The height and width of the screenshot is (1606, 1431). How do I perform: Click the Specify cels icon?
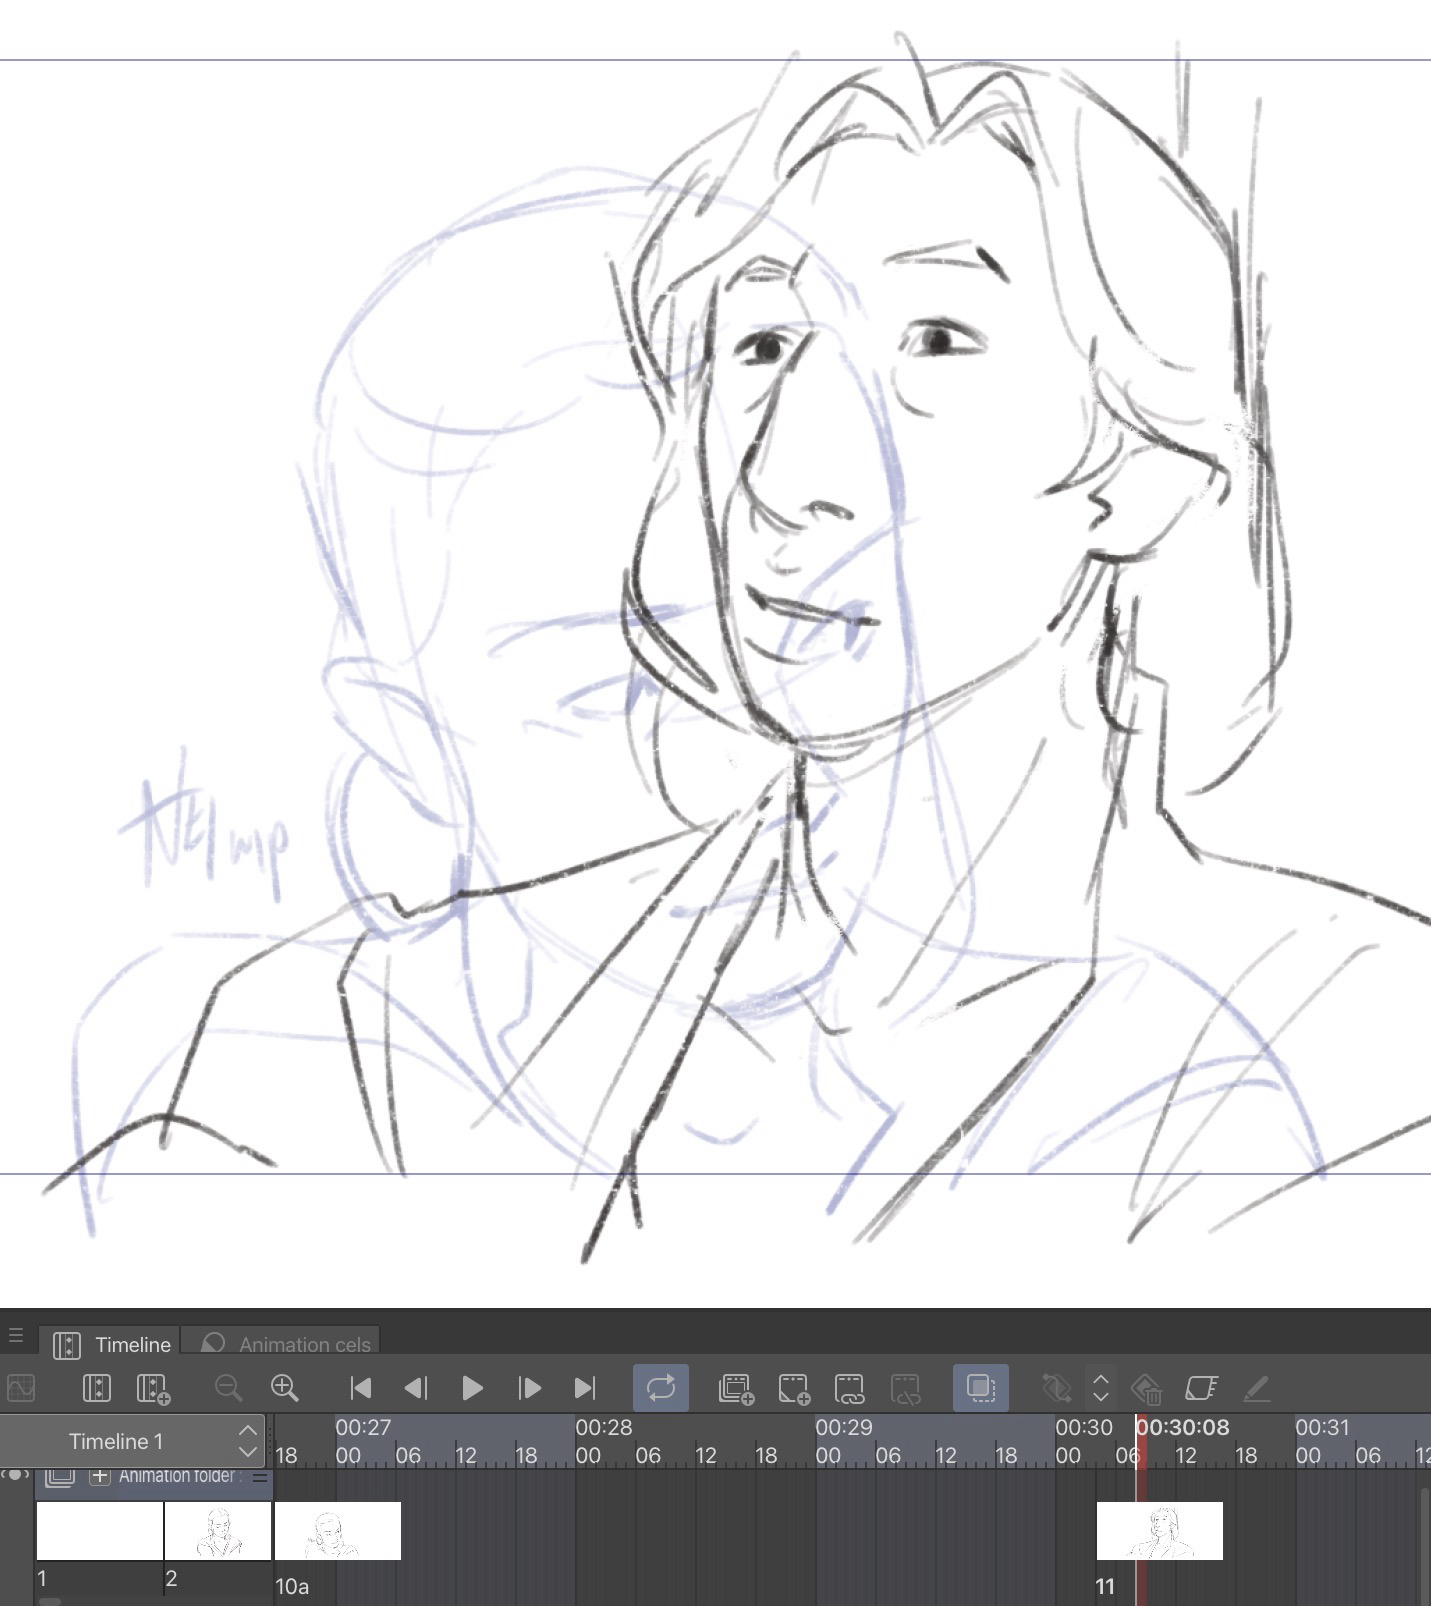click(849, 1388)
